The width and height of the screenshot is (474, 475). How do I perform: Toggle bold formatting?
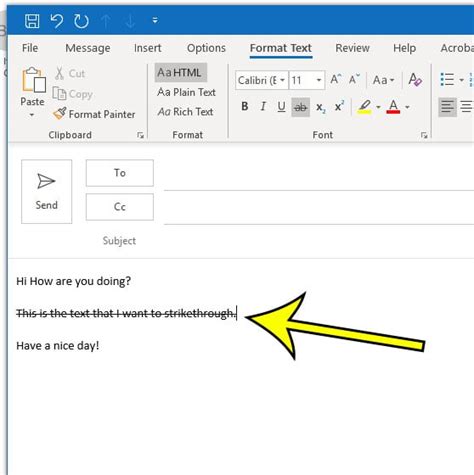click(x=245, y=107)
